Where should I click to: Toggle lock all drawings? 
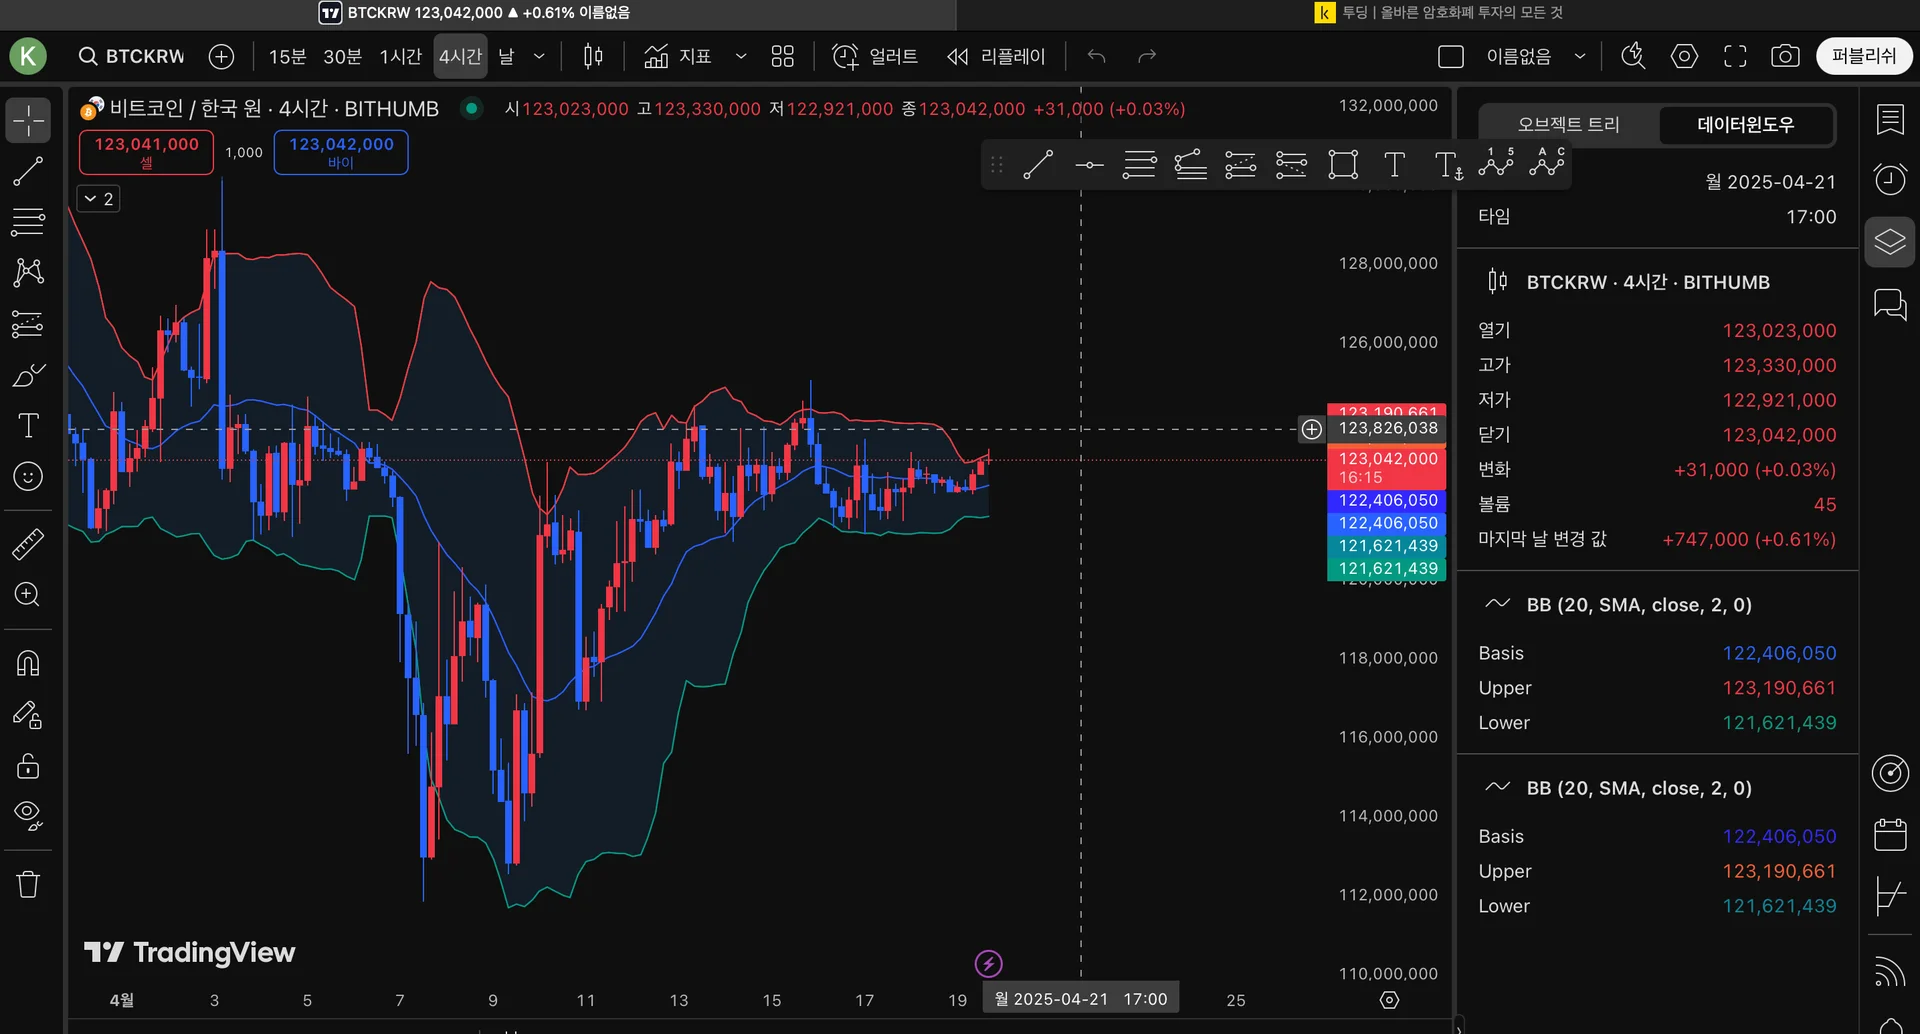(28, 766)
